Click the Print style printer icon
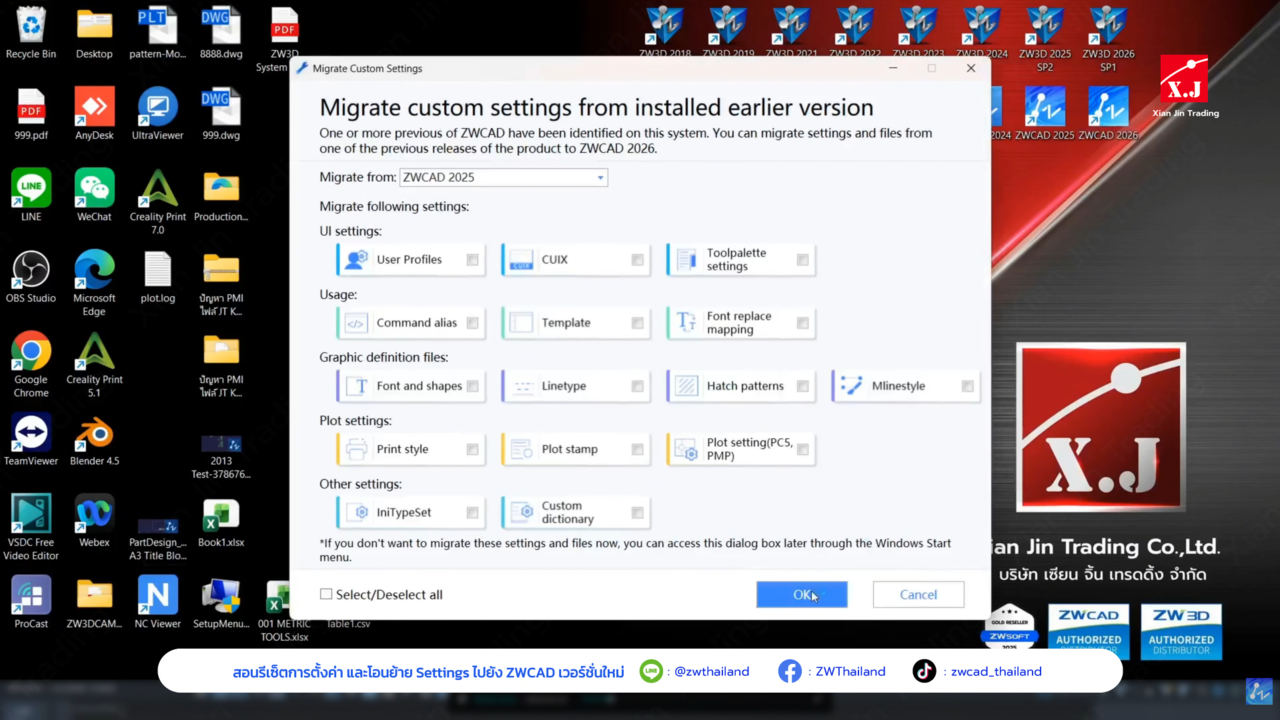The width and height of the screenshot is (1280, 720). (356, 450)
